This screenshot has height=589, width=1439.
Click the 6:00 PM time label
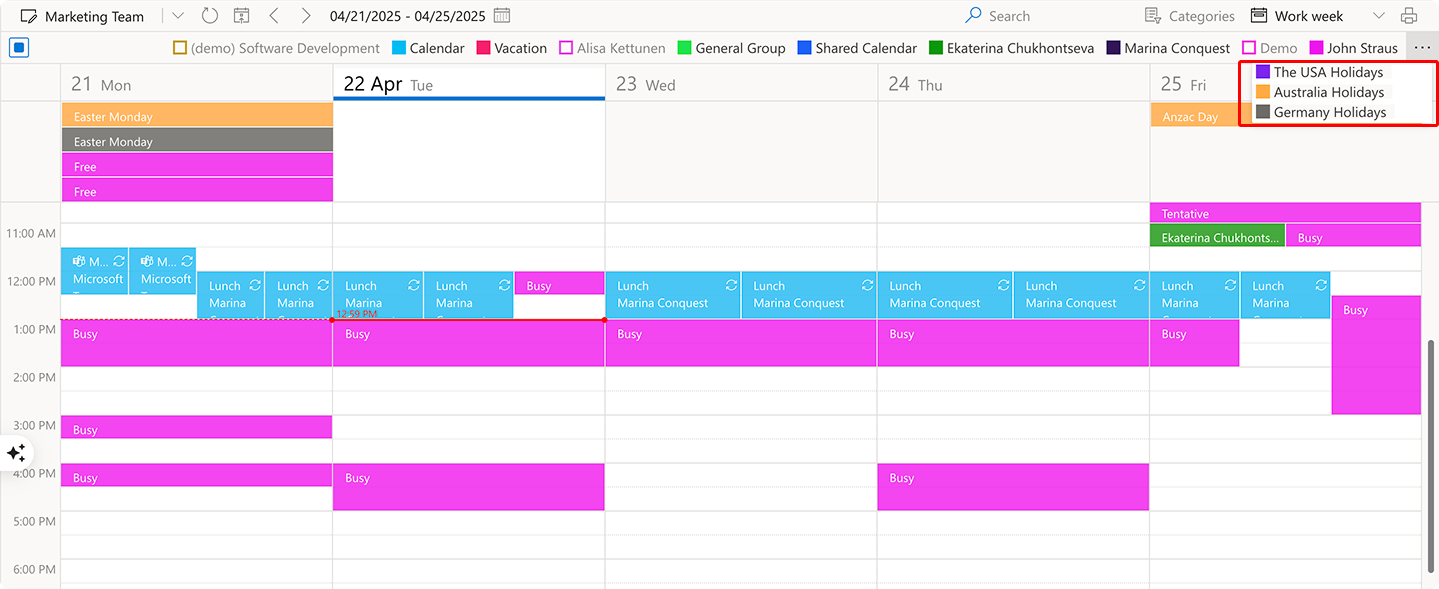tap(33, 569)
